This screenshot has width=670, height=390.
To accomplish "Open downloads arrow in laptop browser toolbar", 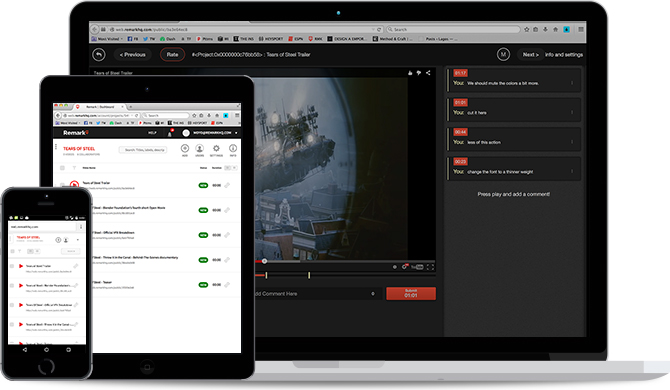I will [545, 29].
